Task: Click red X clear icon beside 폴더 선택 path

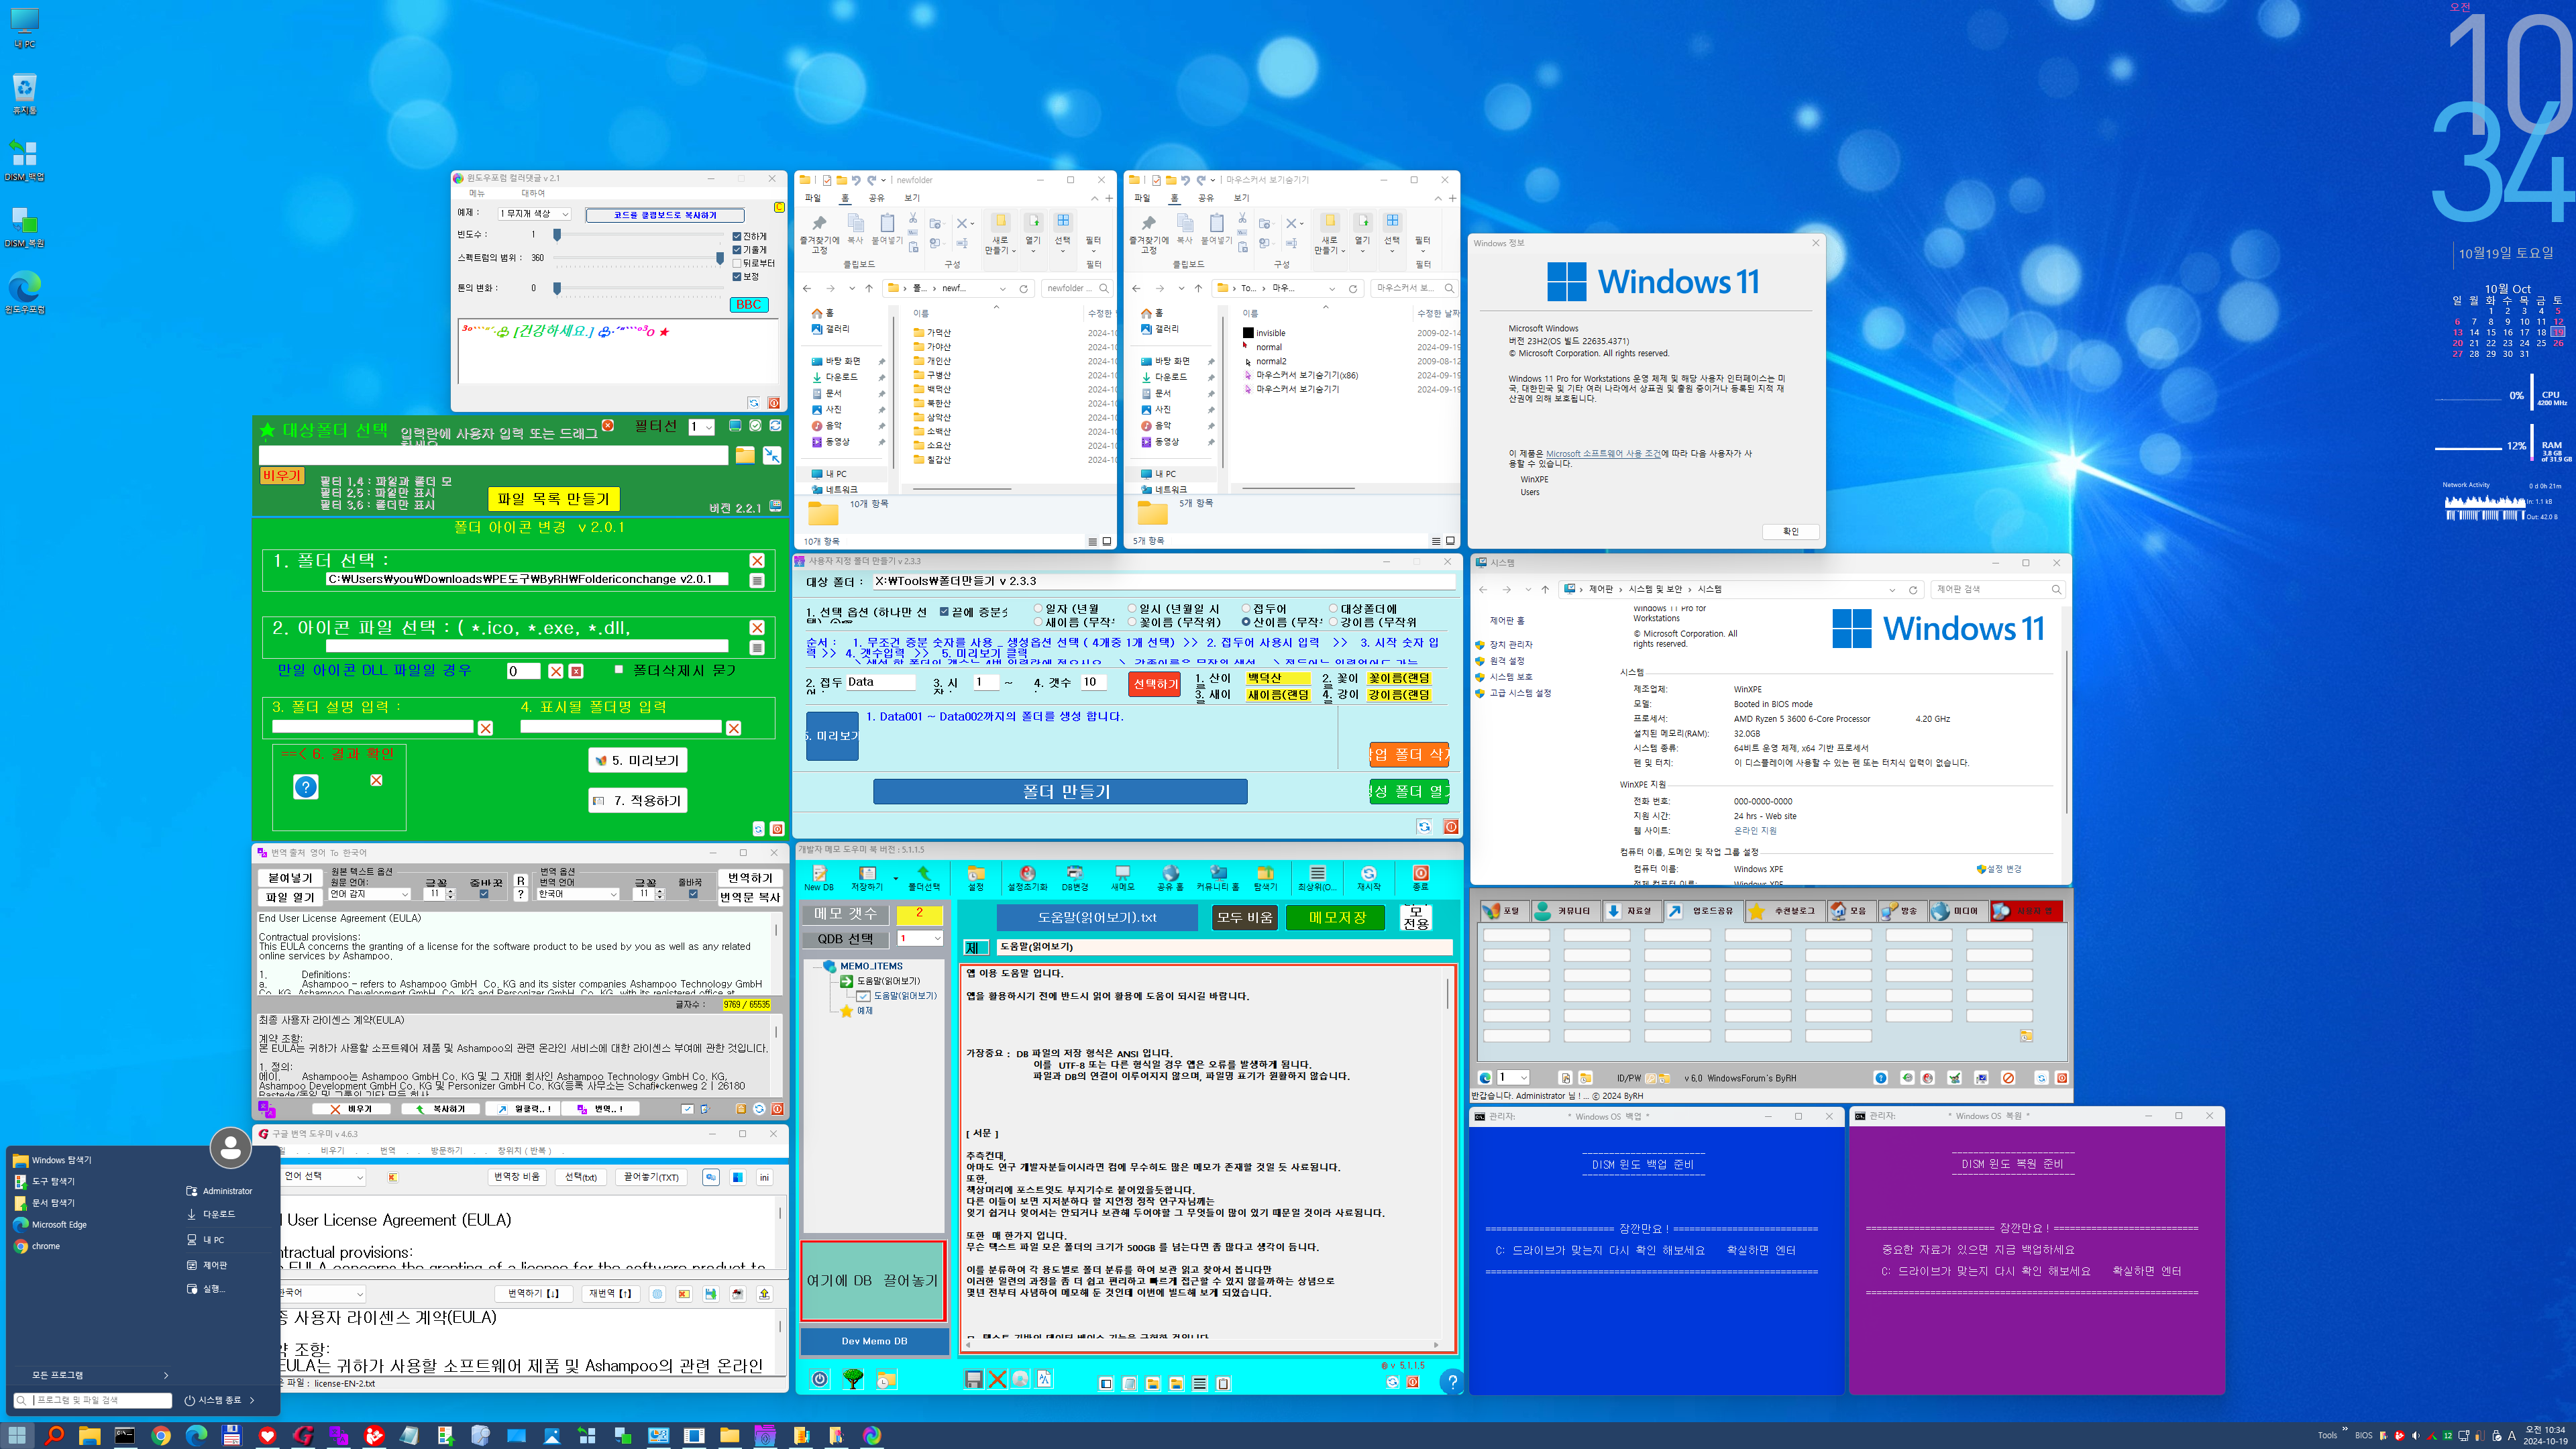Action: (x=757, y=561)
